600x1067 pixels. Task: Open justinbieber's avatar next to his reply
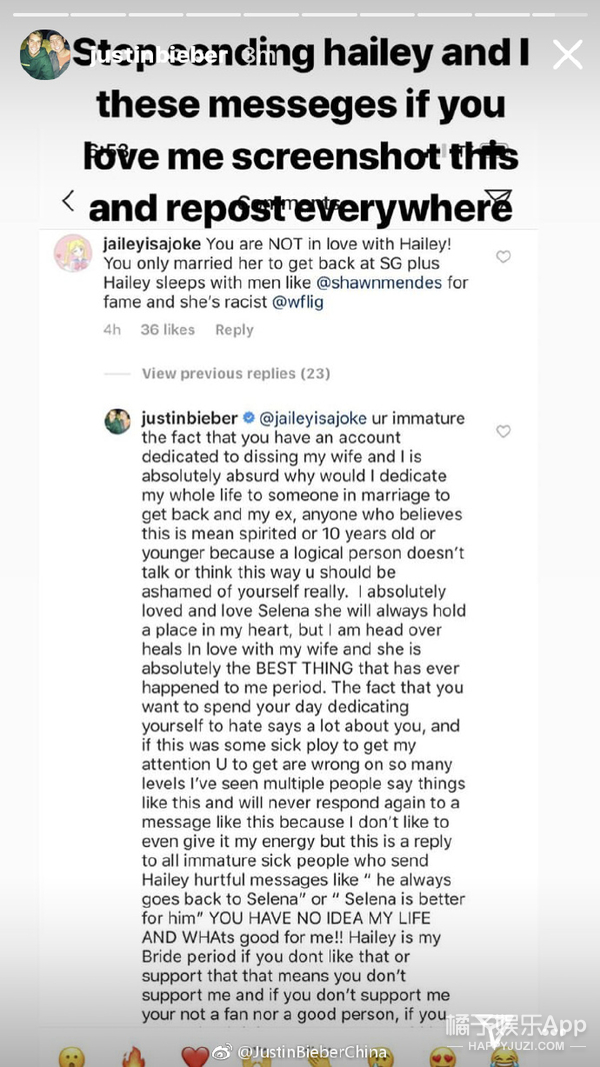(x=118, y=421)
